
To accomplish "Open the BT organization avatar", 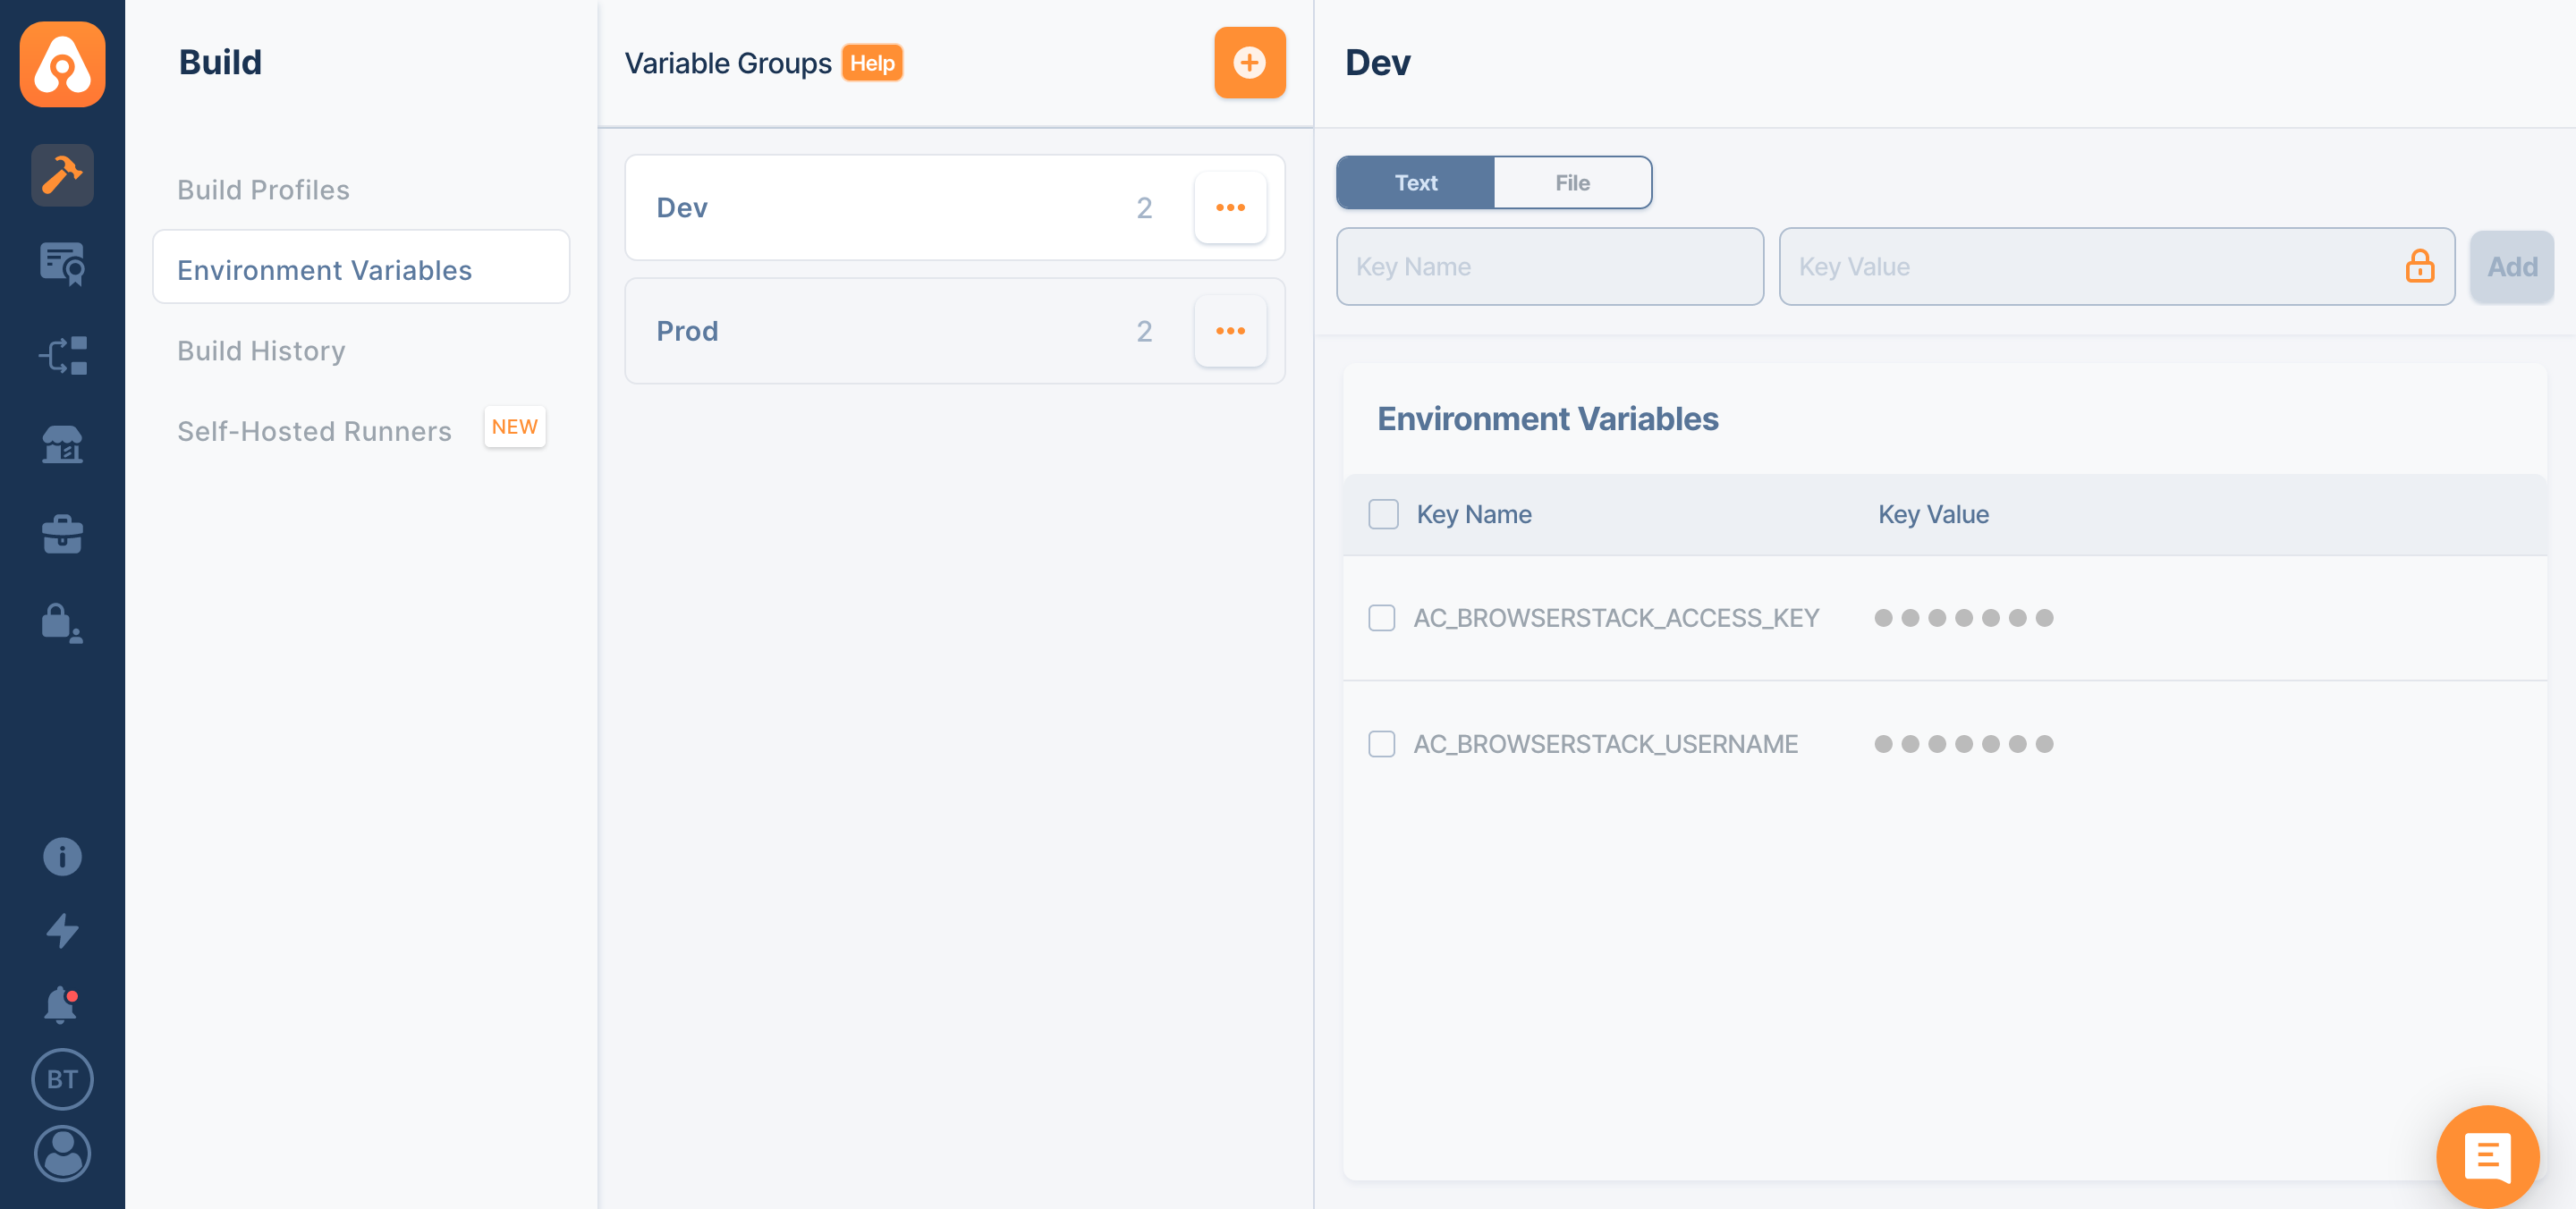I will [62, 1079].
